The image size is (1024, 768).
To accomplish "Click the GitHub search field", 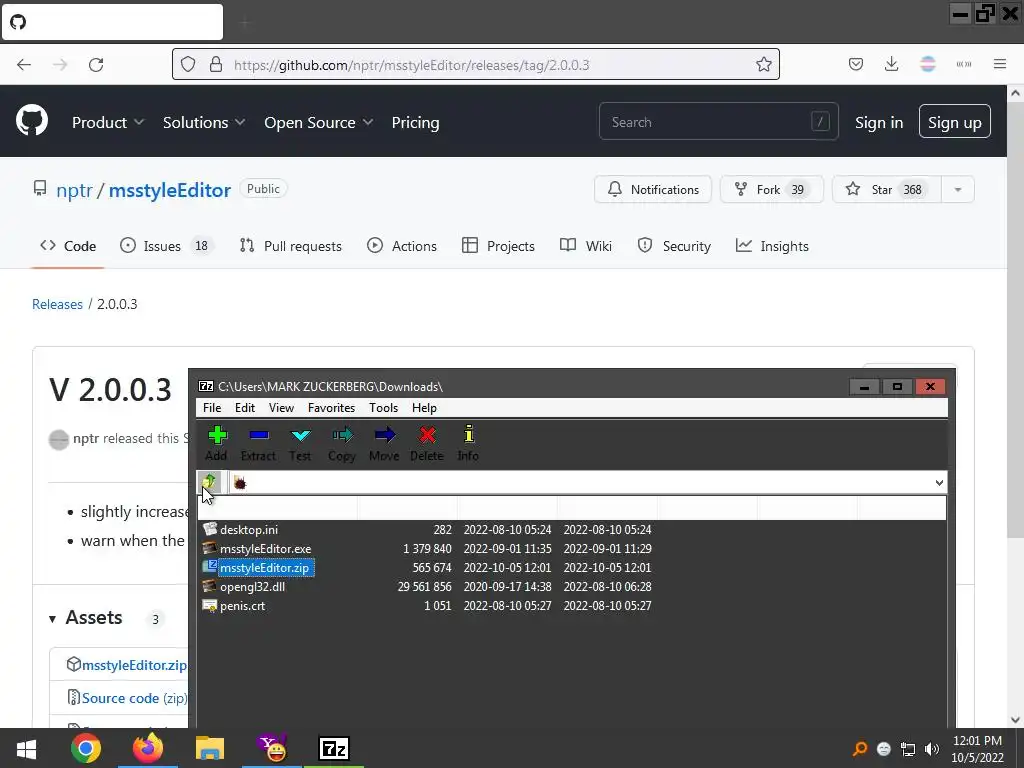I will pyautogui.click(x=718, y=121).
